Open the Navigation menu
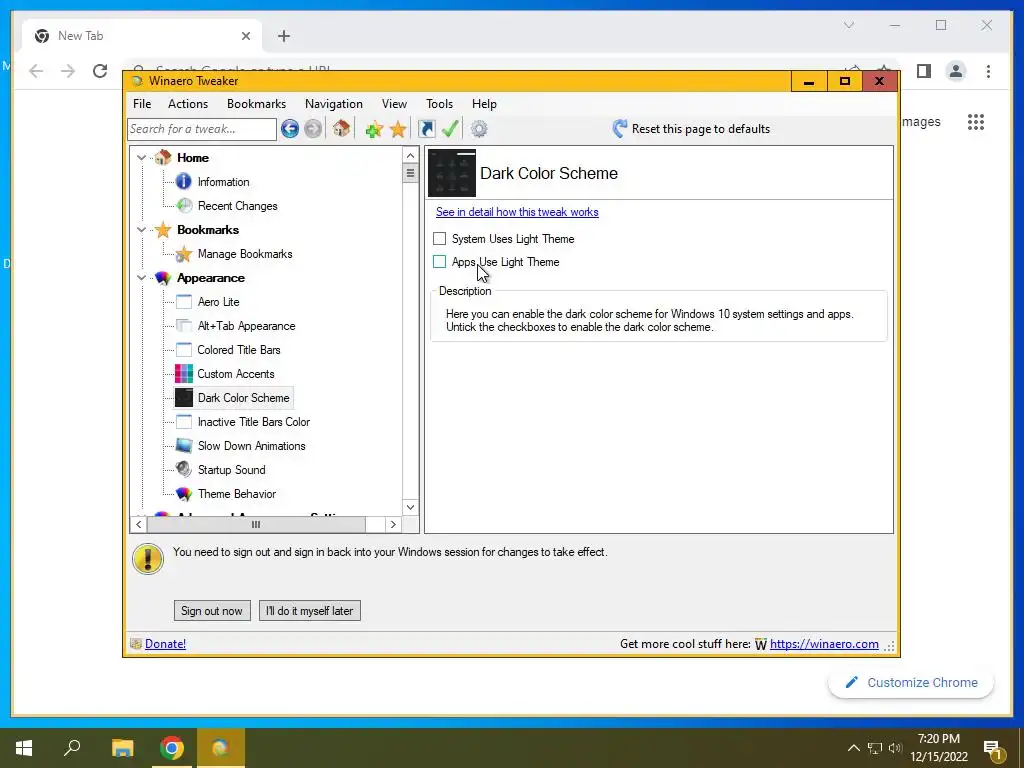The image size is (1024, 768). tap(334, 104)
